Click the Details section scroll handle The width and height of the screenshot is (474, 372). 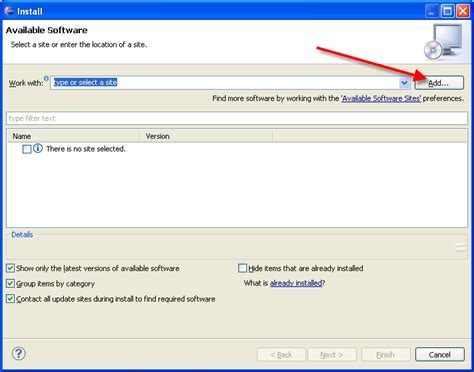coord(460,247)
